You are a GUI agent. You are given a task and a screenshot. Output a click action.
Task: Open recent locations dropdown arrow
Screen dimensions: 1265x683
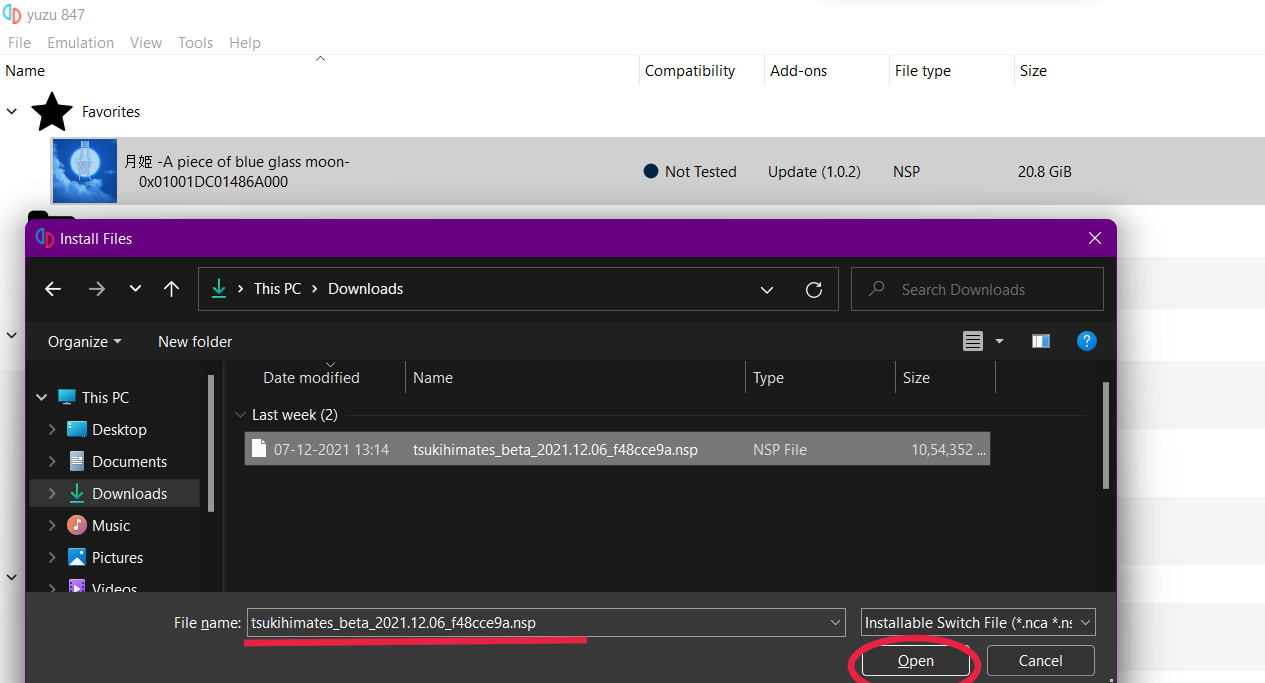pyautogui.click(x=136, y=289)
